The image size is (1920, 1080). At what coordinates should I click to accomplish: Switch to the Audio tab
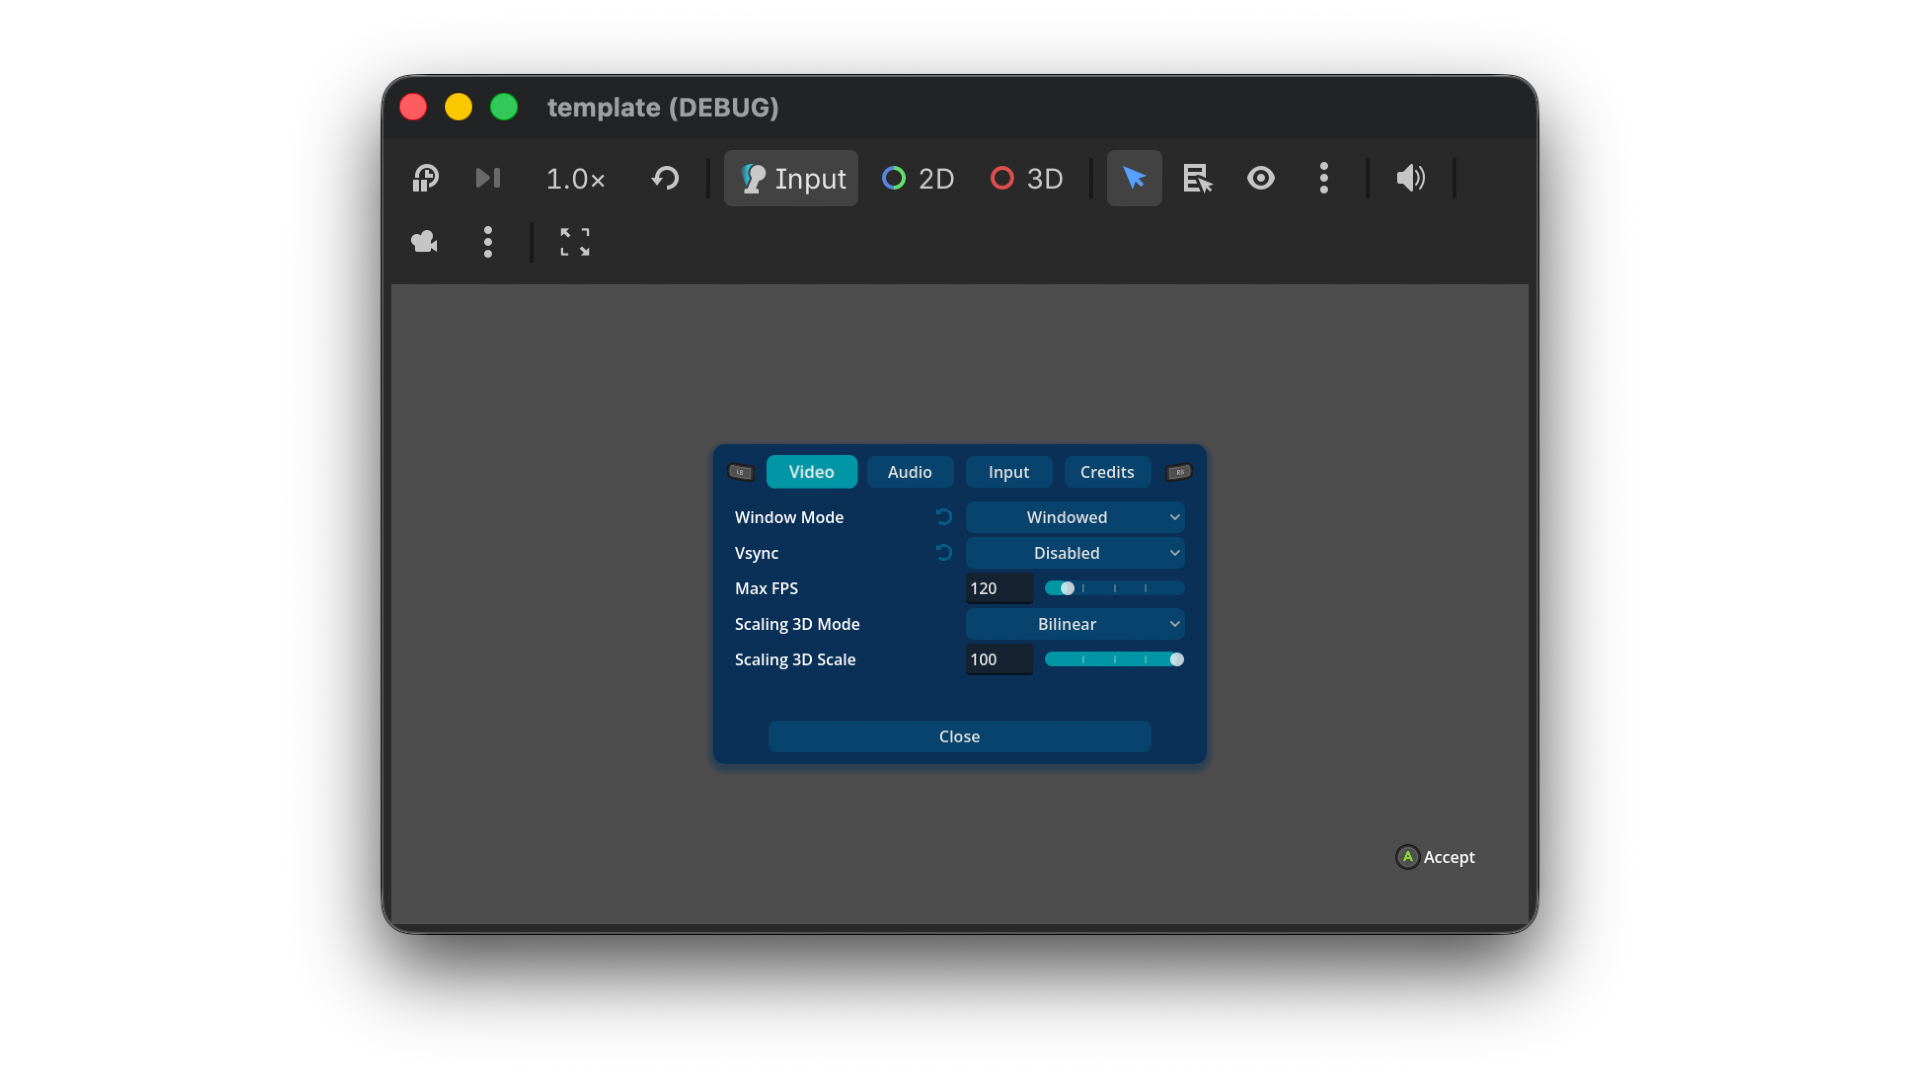click(x=910, y=472)
